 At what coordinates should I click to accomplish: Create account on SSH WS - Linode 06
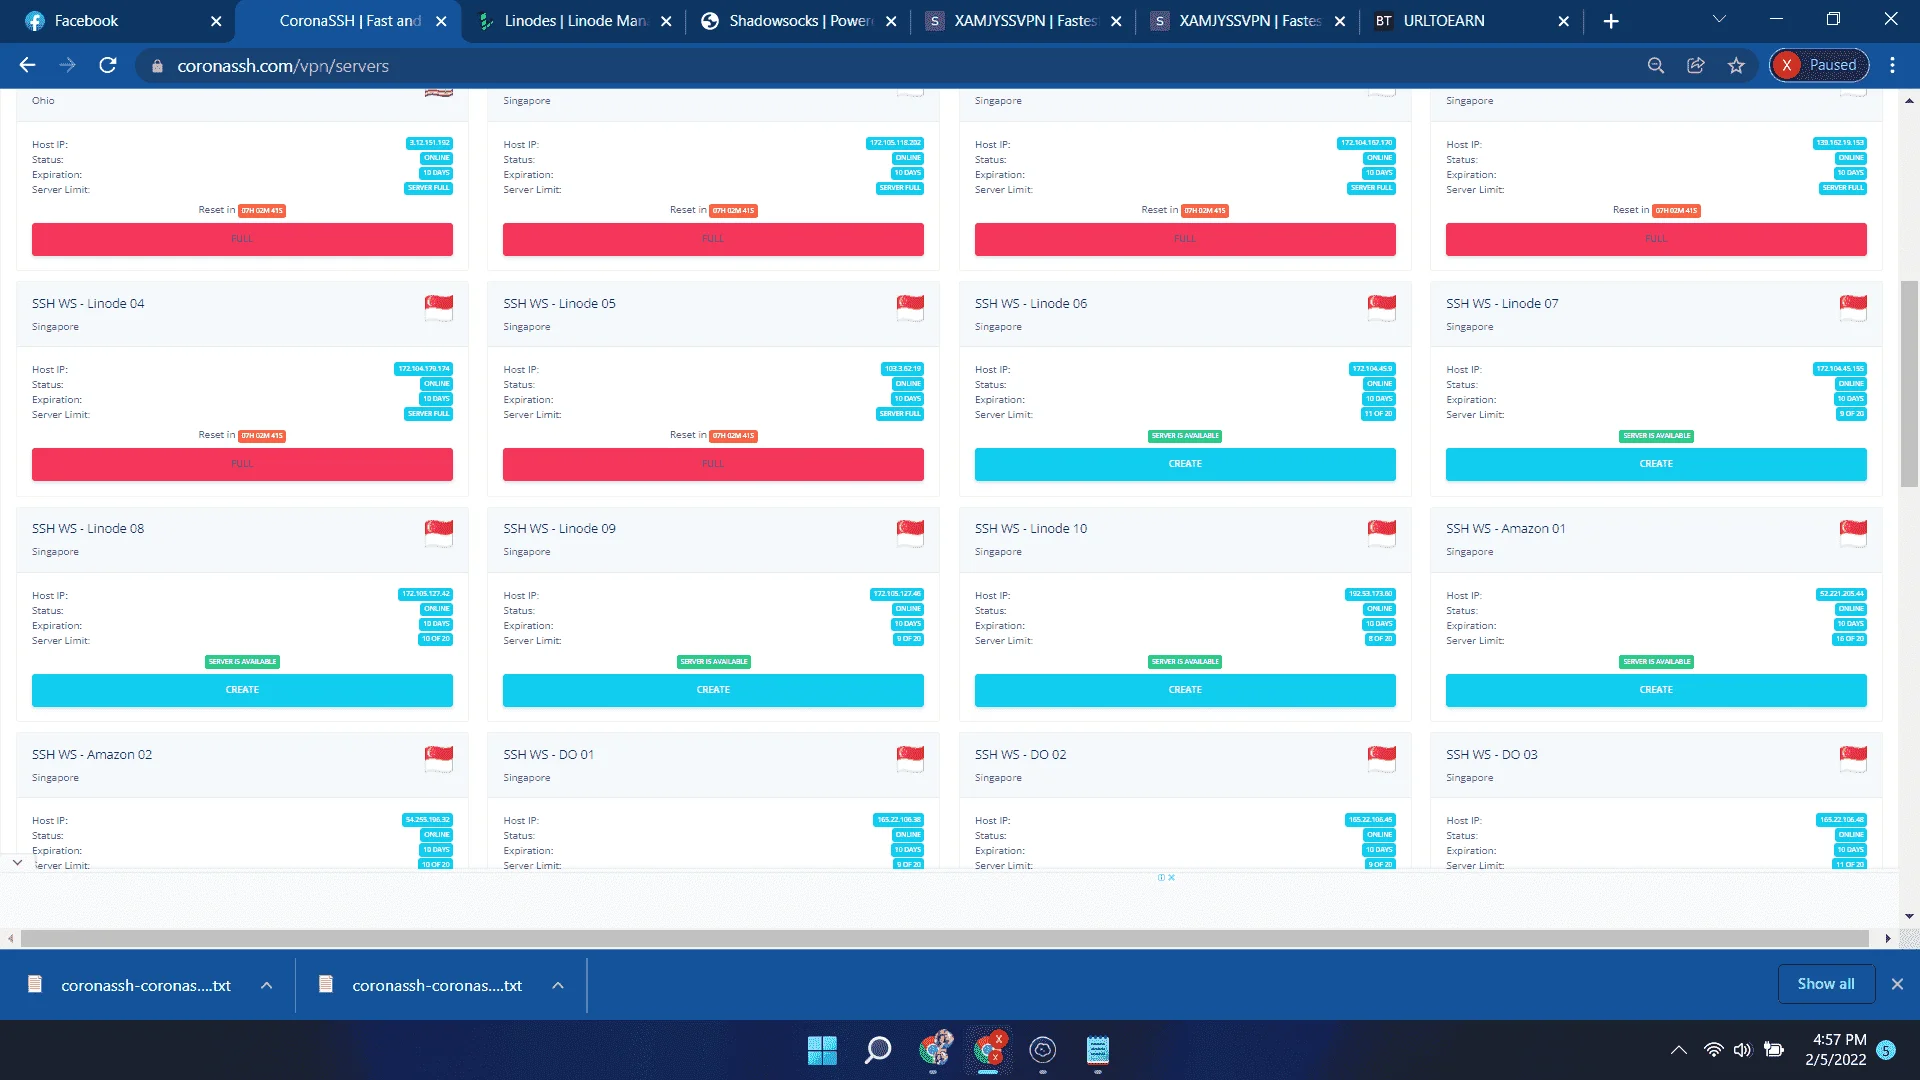pos(1185,464)
